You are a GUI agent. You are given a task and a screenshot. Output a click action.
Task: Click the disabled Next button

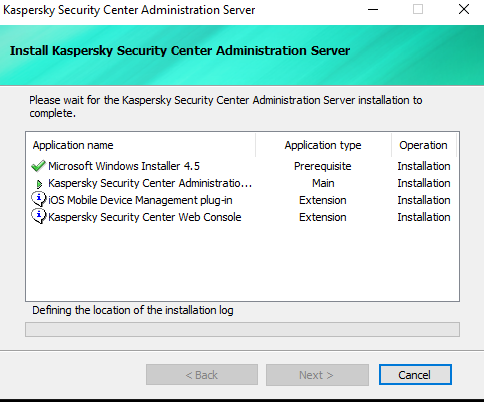(317, 375)
